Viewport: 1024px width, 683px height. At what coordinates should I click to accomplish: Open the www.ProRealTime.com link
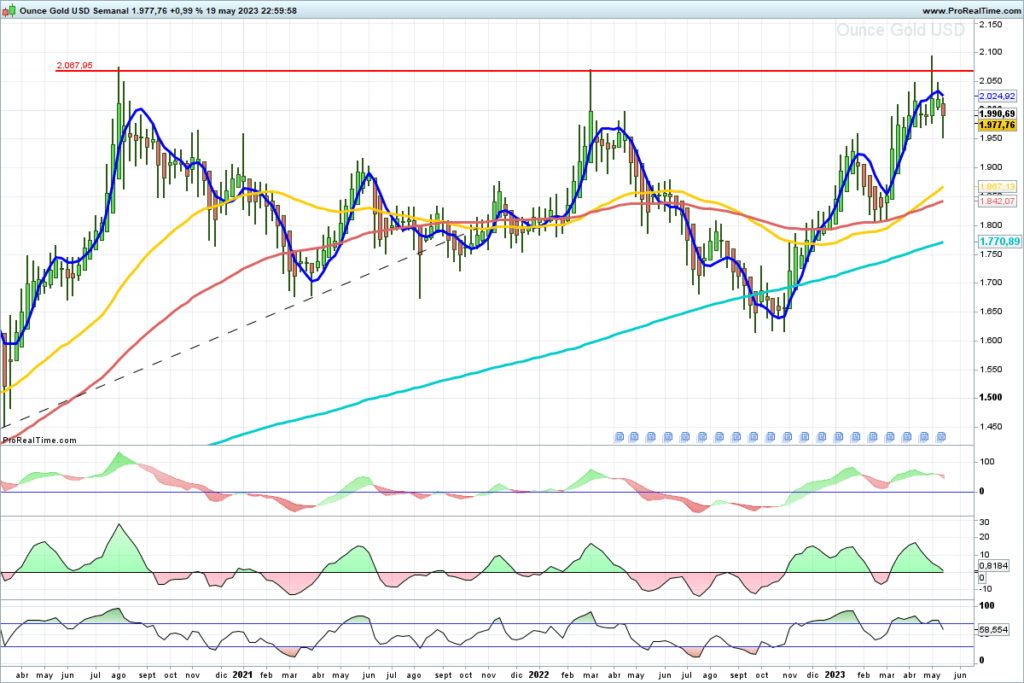[970, 11]
